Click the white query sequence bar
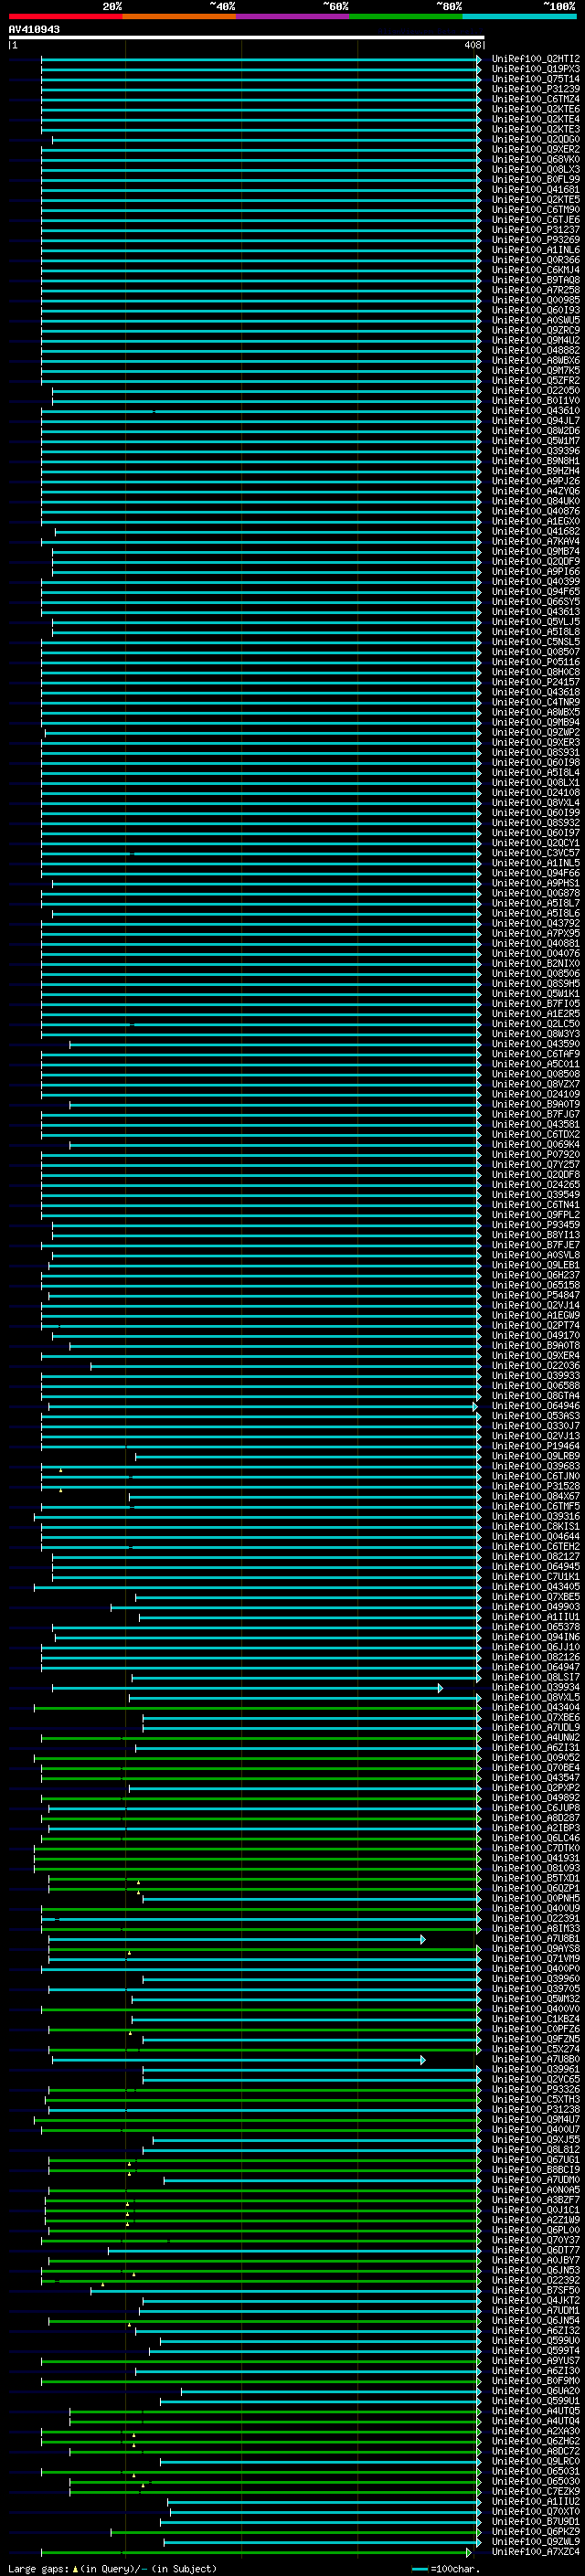585x2576 pixels. 246,38
